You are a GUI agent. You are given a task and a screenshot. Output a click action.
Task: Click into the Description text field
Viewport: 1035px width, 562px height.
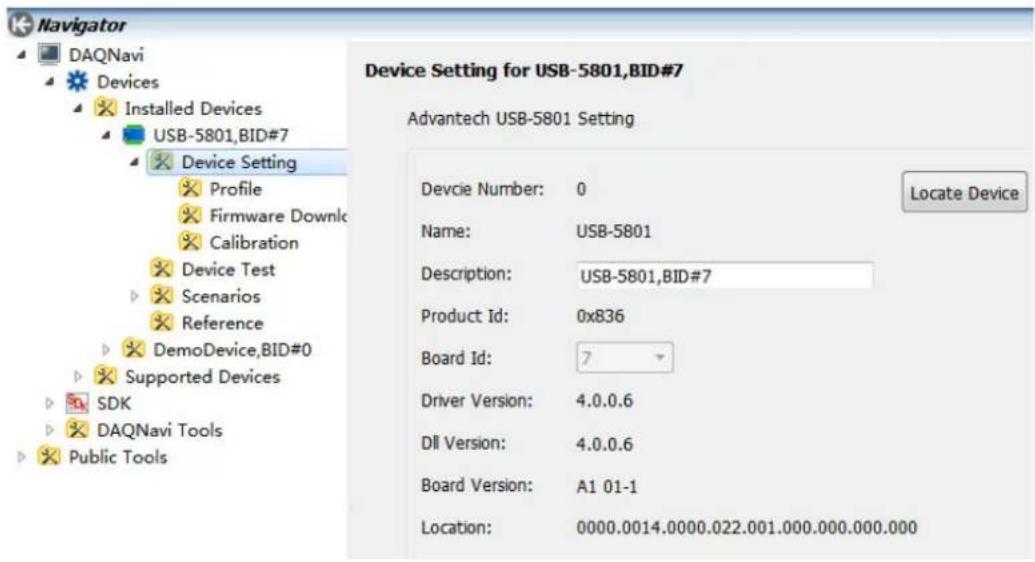tap(725, 275)
